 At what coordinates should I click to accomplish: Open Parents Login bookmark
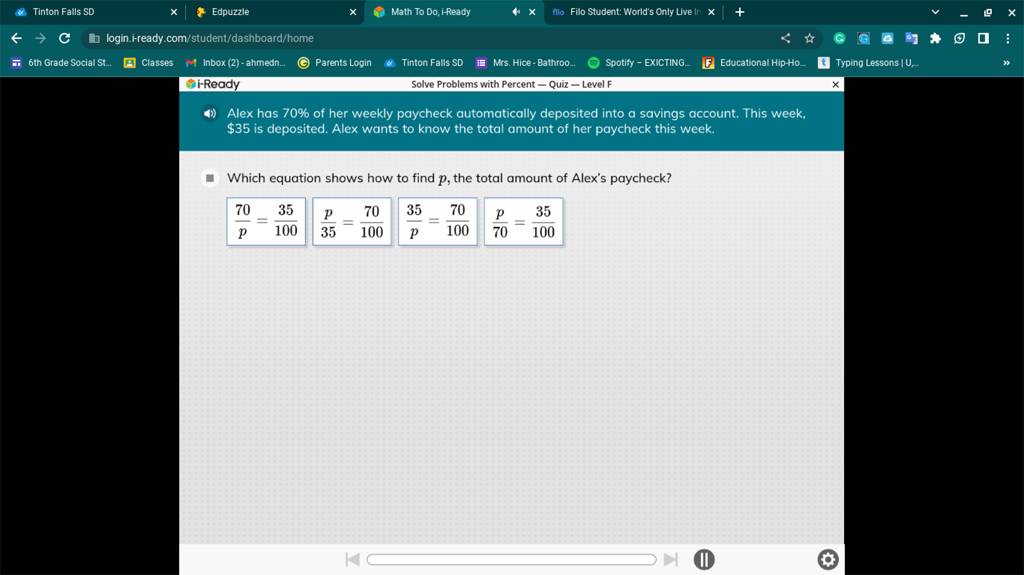pos(334,63)
